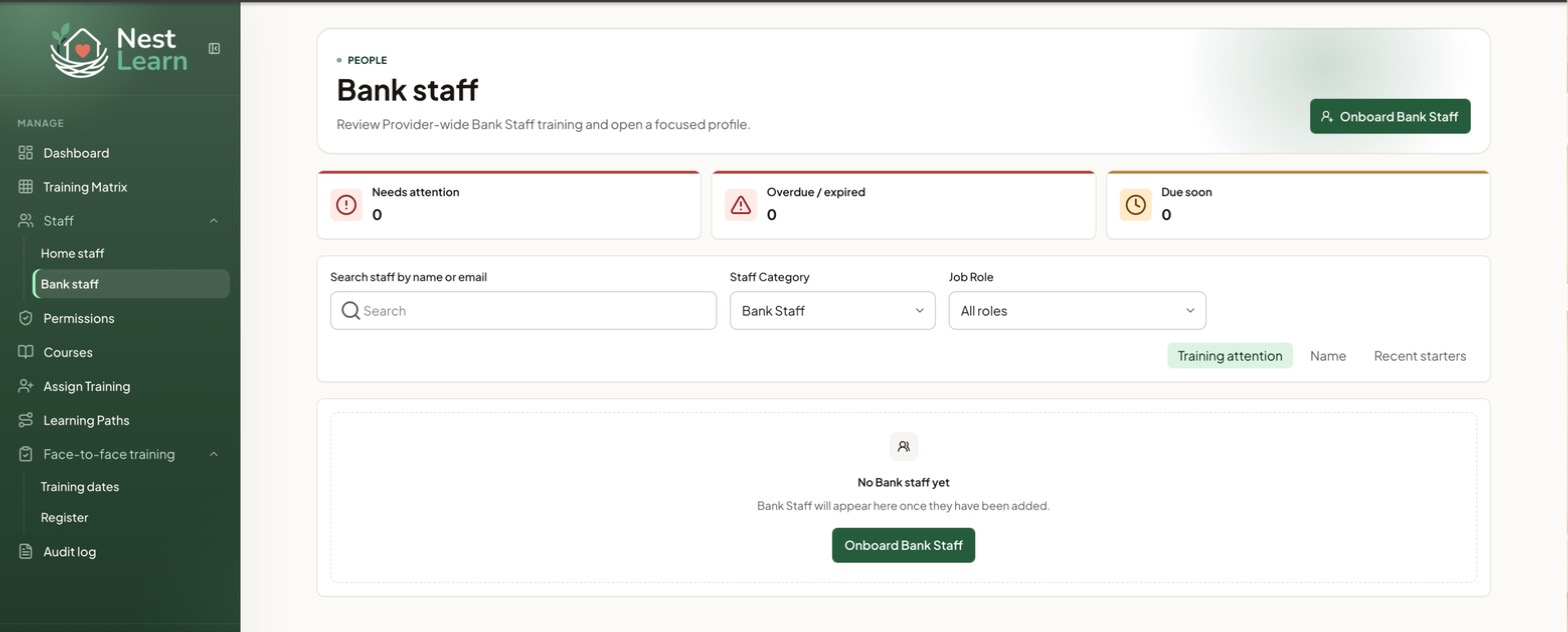Click Onboard Bank Staff in empty state
This screenshot has height=632, width=1568.
903,545
